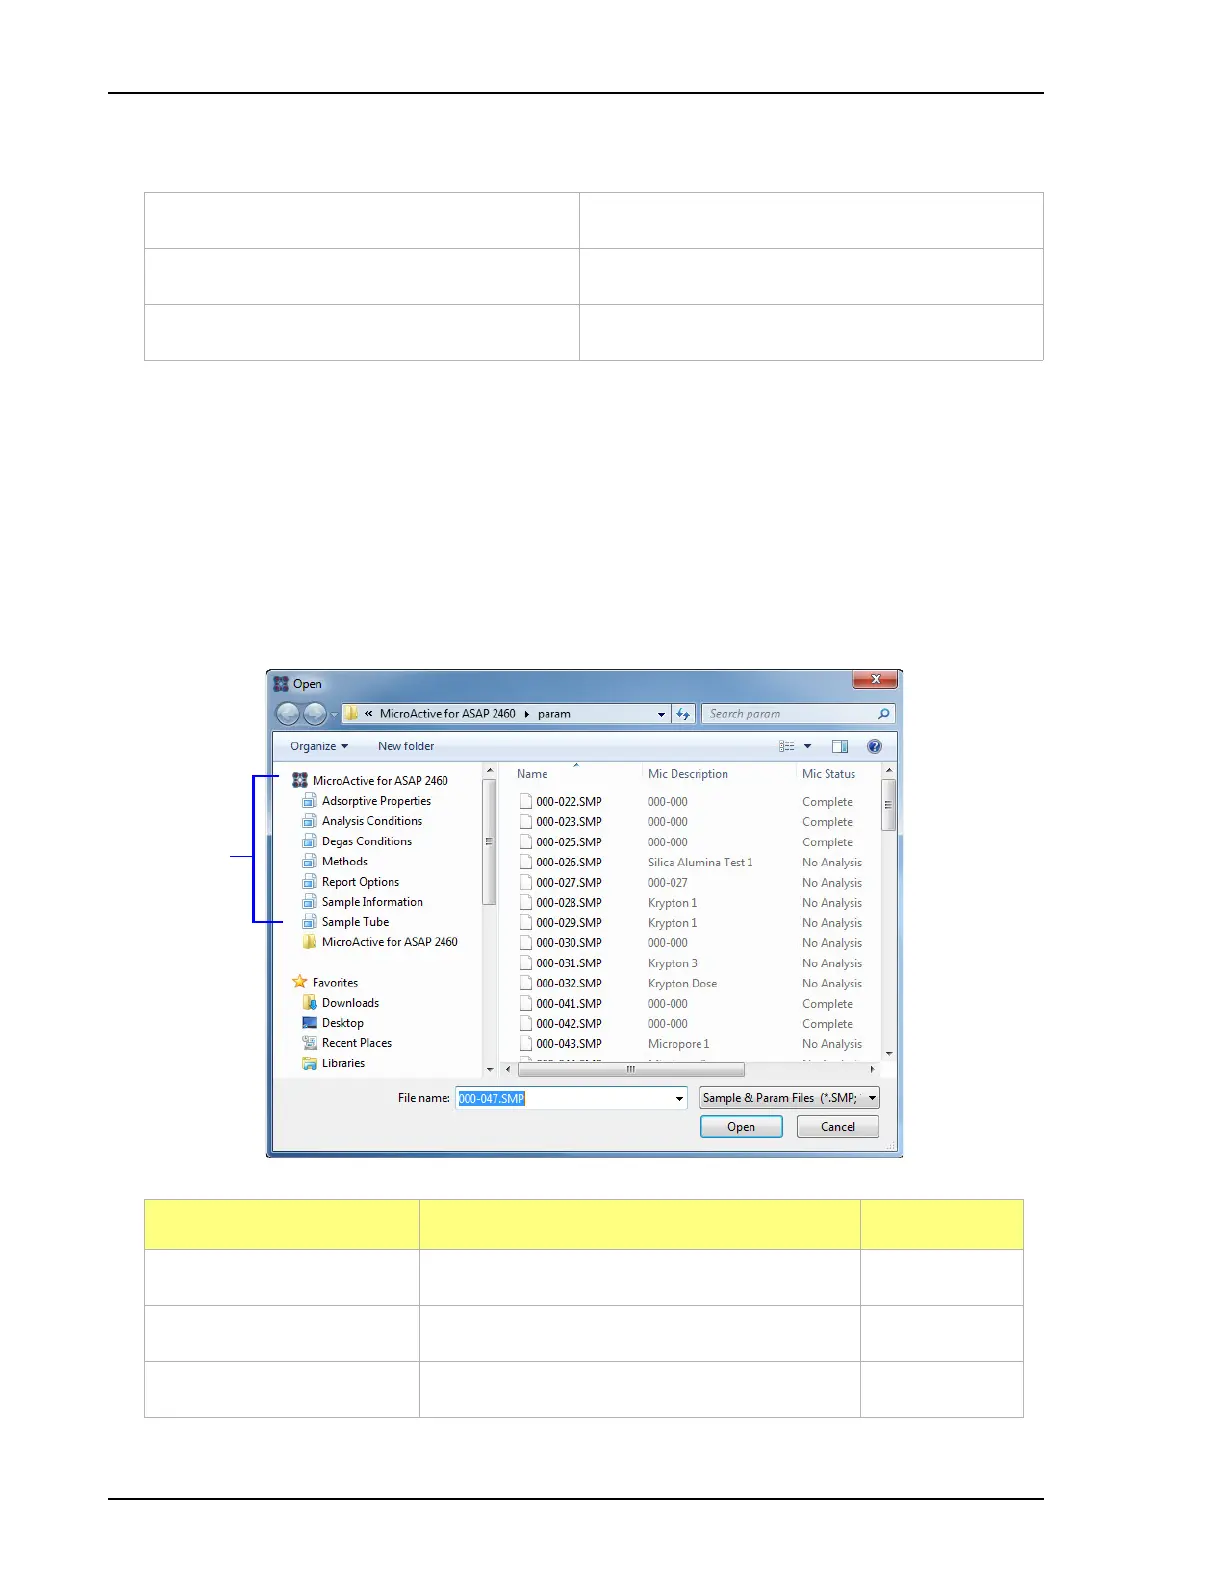Select file 000-027.SMP
The width and height of the screenshot is (1224, 1584).
point(568,883)
